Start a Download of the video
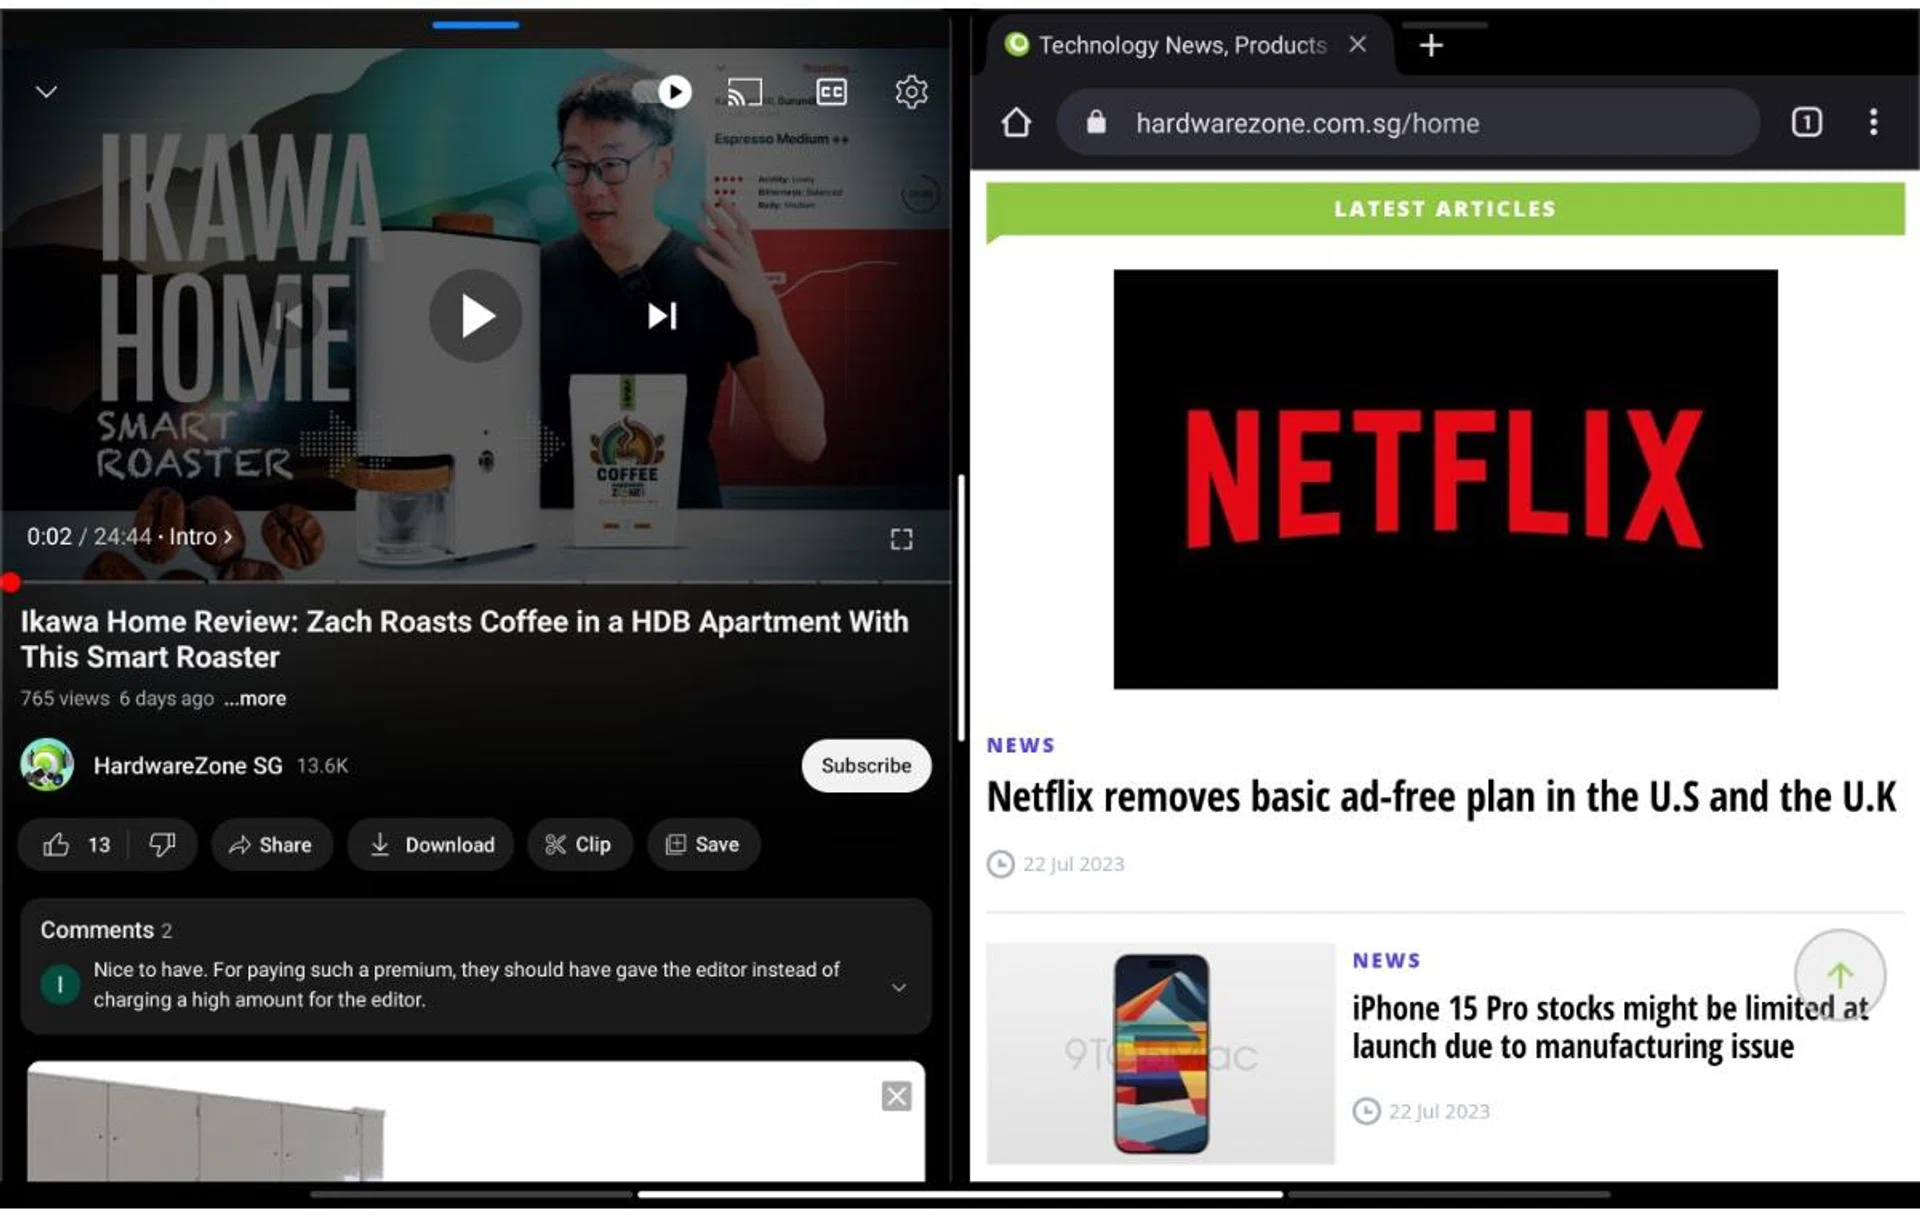1920x1216 pixels. coord(430,844)
